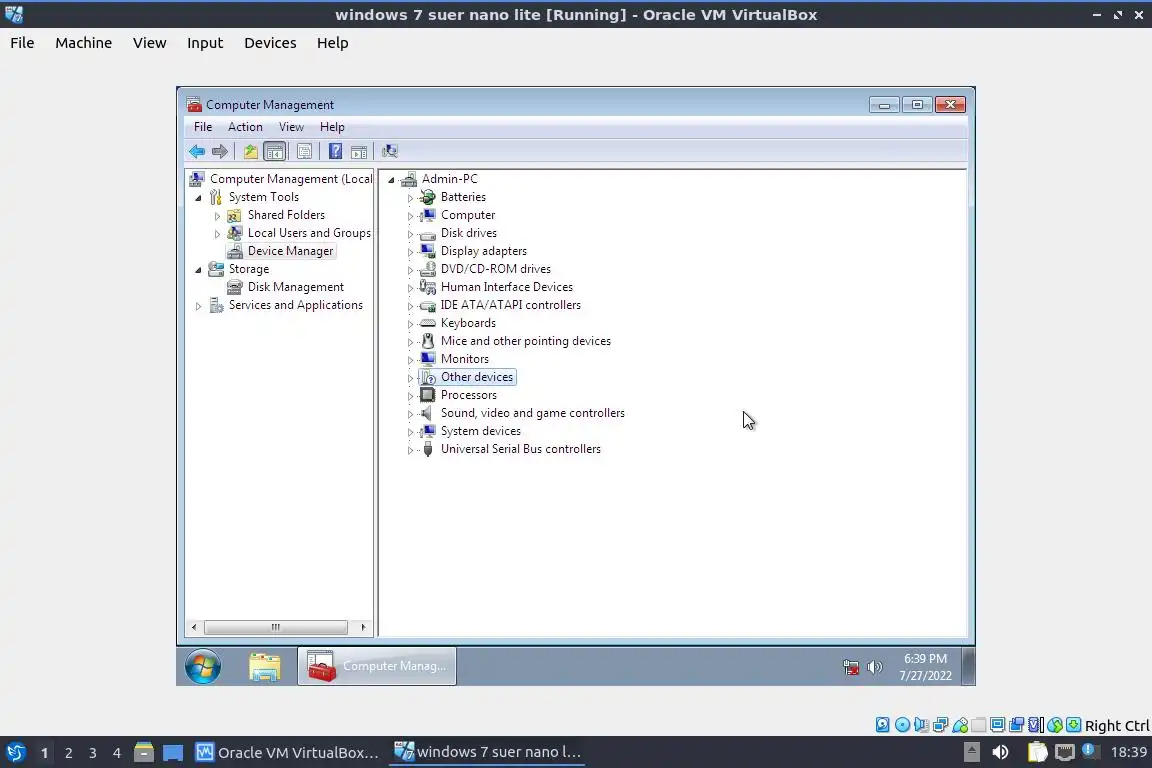Click the Scan for hardware changes icon
Image resolution: width=1152 pixels, height=768 pixels.
(x=390, y=151)
